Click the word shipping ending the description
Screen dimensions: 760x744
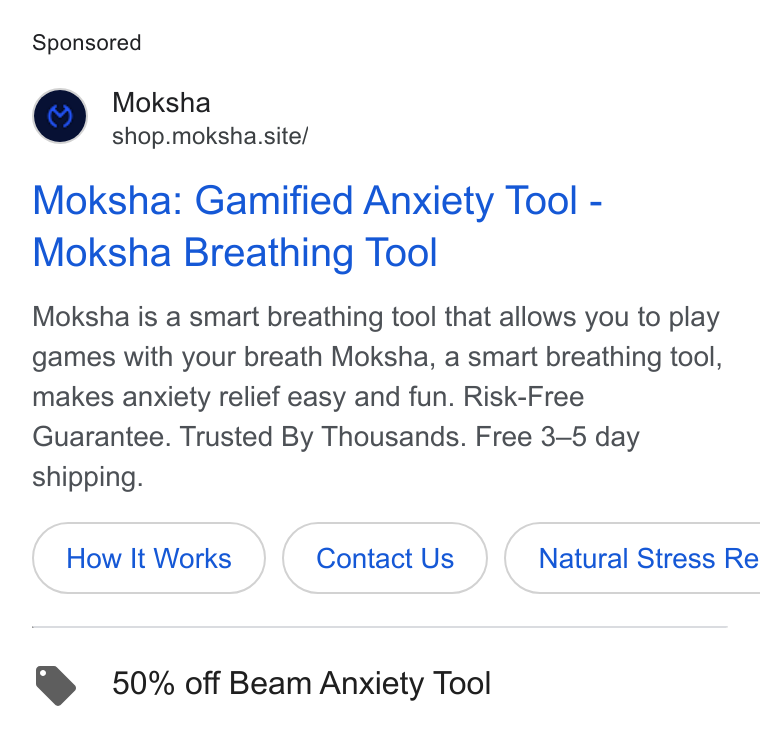click(x=88, y=477)
